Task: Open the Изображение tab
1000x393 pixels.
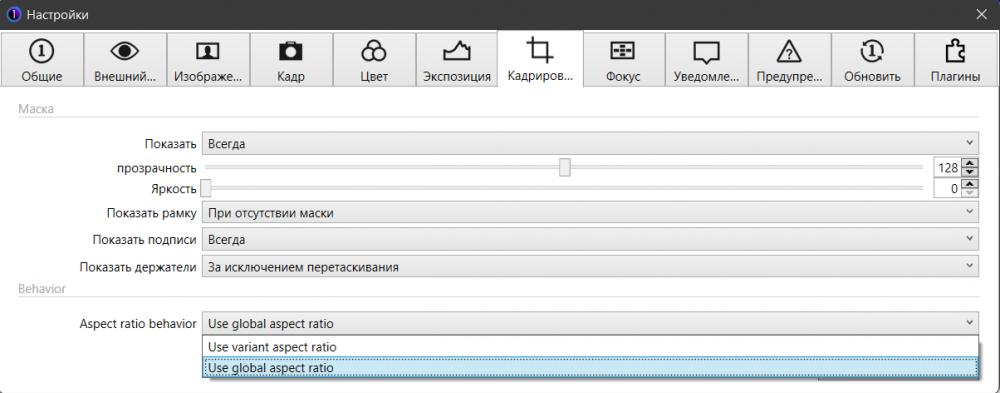Action: (208, 59)
